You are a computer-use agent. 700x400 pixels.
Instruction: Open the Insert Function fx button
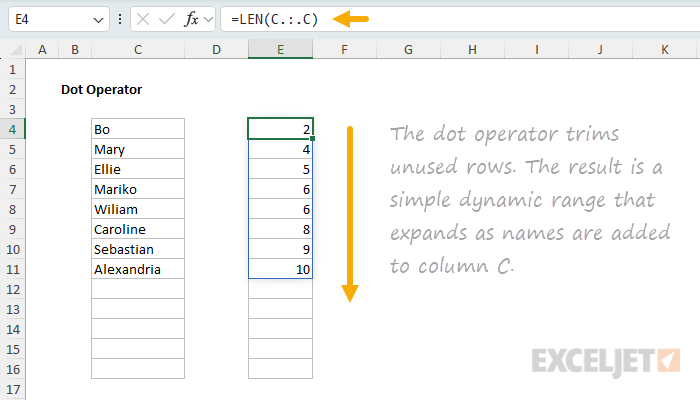tap(192, 19)
